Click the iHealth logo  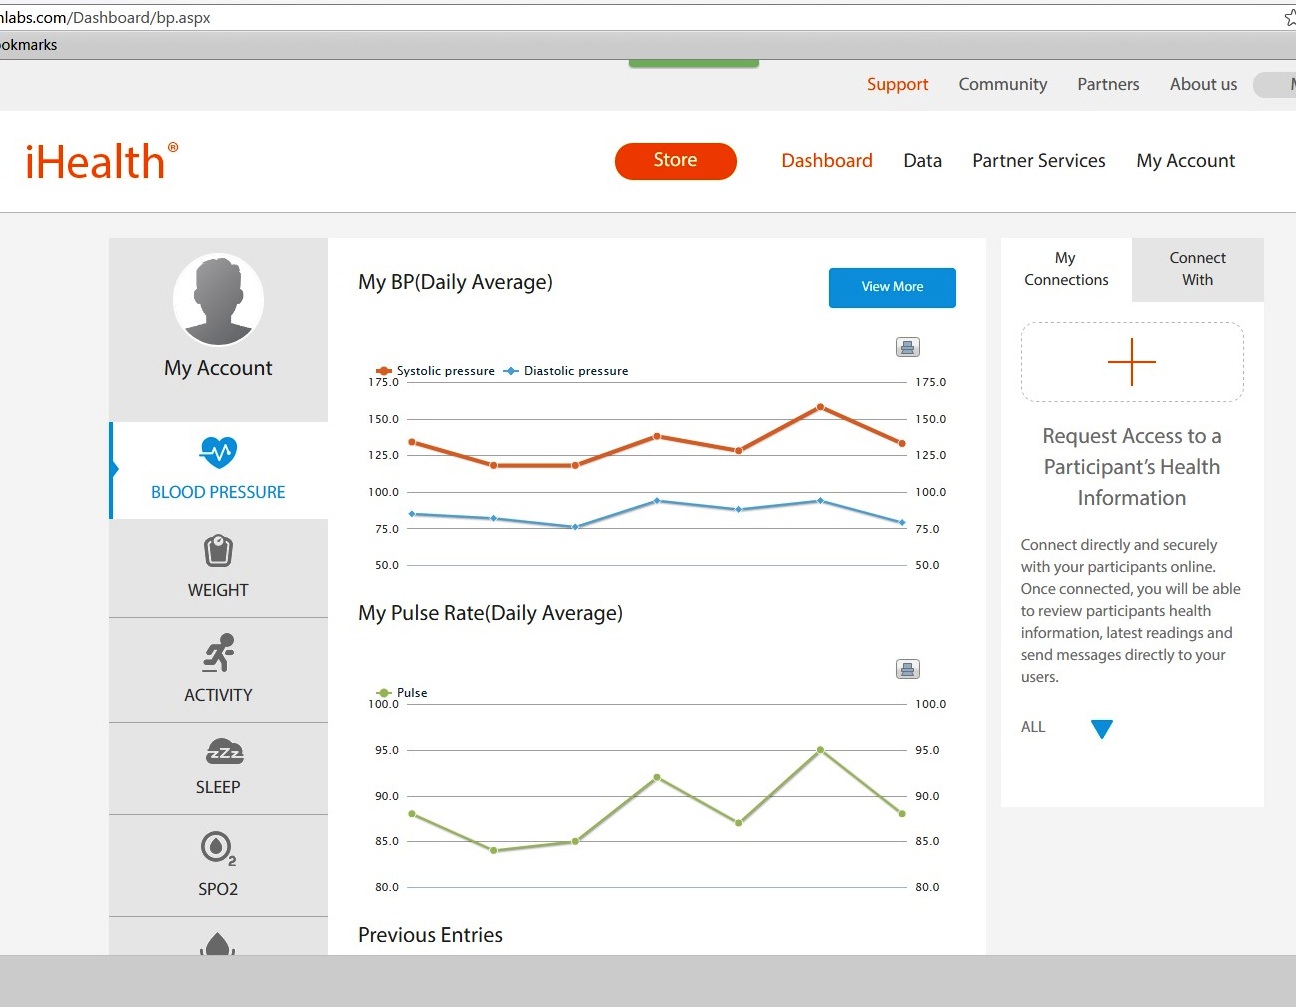tap(101, 161)
